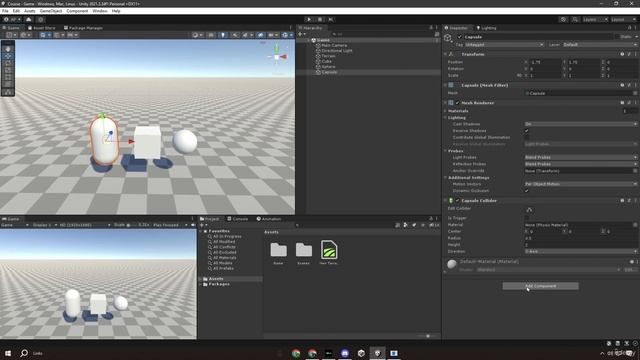Viewport: 640px width, 360px height.
Task: Open the Package Manager tab
Action: click(83, 28)
